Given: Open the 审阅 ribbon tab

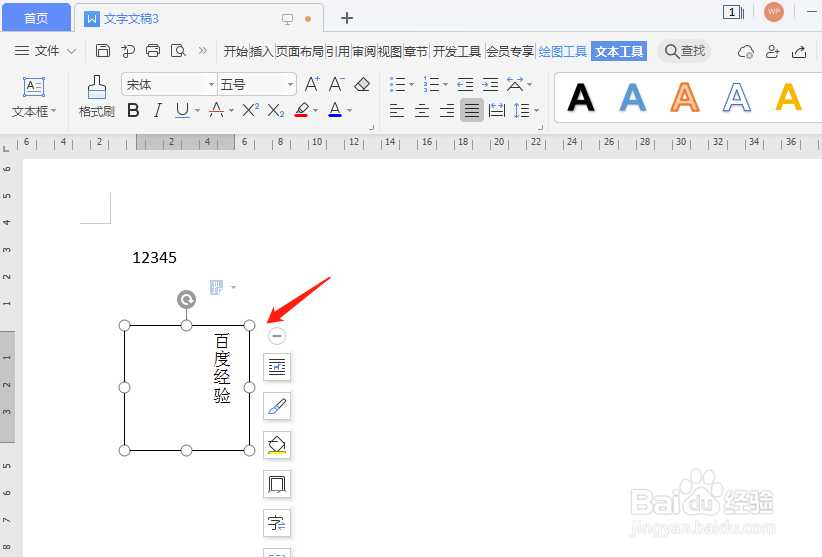Looking at the screenshot, I should tap(364, 51).
